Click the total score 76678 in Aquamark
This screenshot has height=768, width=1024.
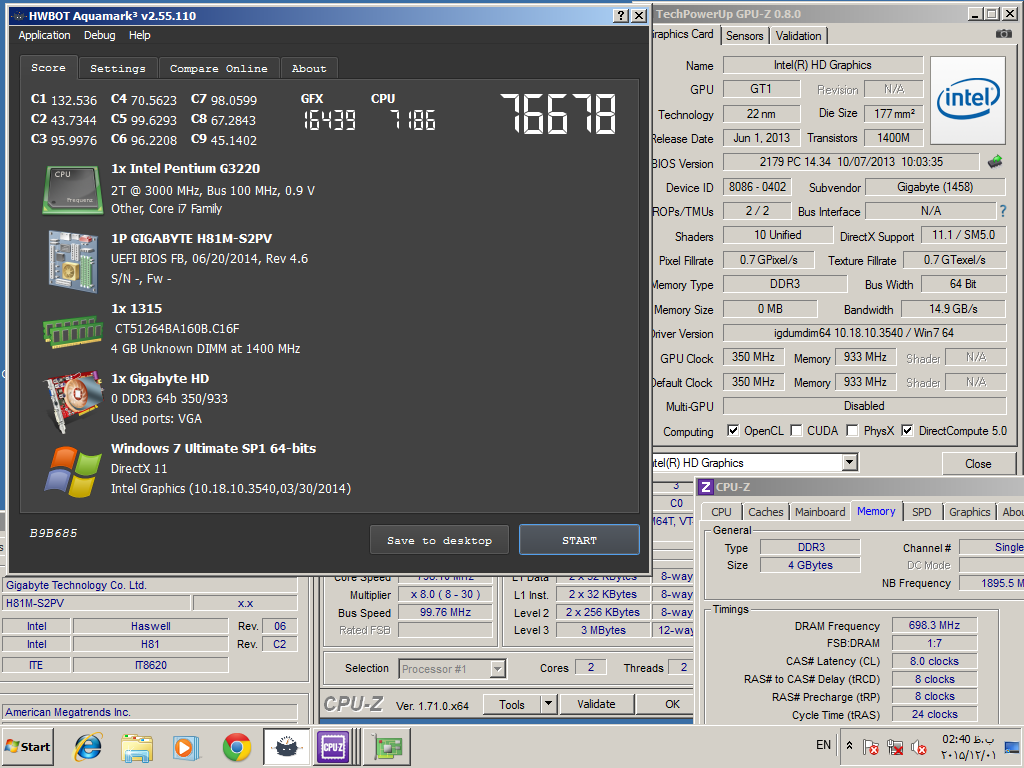pyautogui.click(x=558, y=114)
